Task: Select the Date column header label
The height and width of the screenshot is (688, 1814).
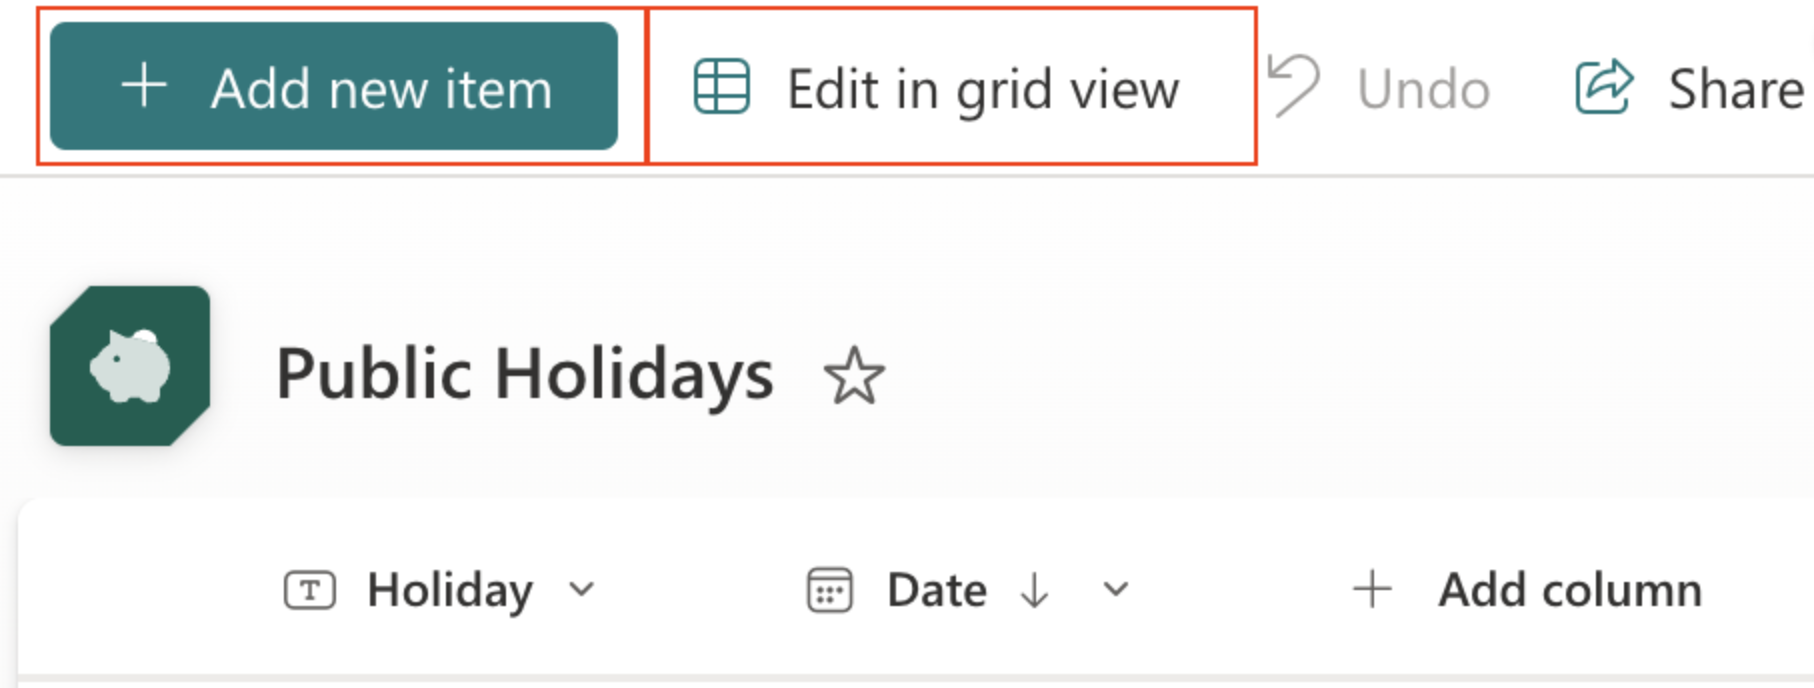Action: 937,590
